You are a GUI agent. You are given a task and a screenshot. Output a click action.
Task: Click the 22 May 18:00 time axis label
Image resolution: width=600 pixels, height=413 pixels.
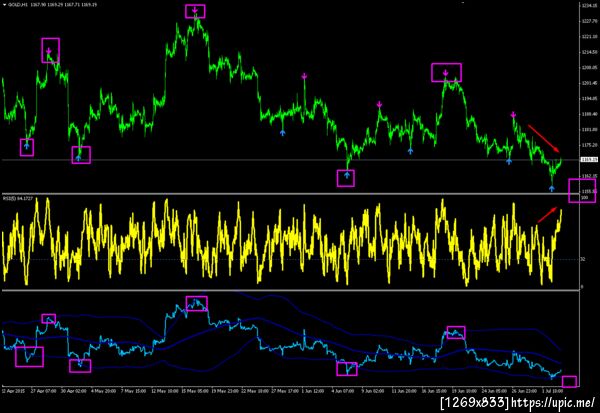coord(255,391)
